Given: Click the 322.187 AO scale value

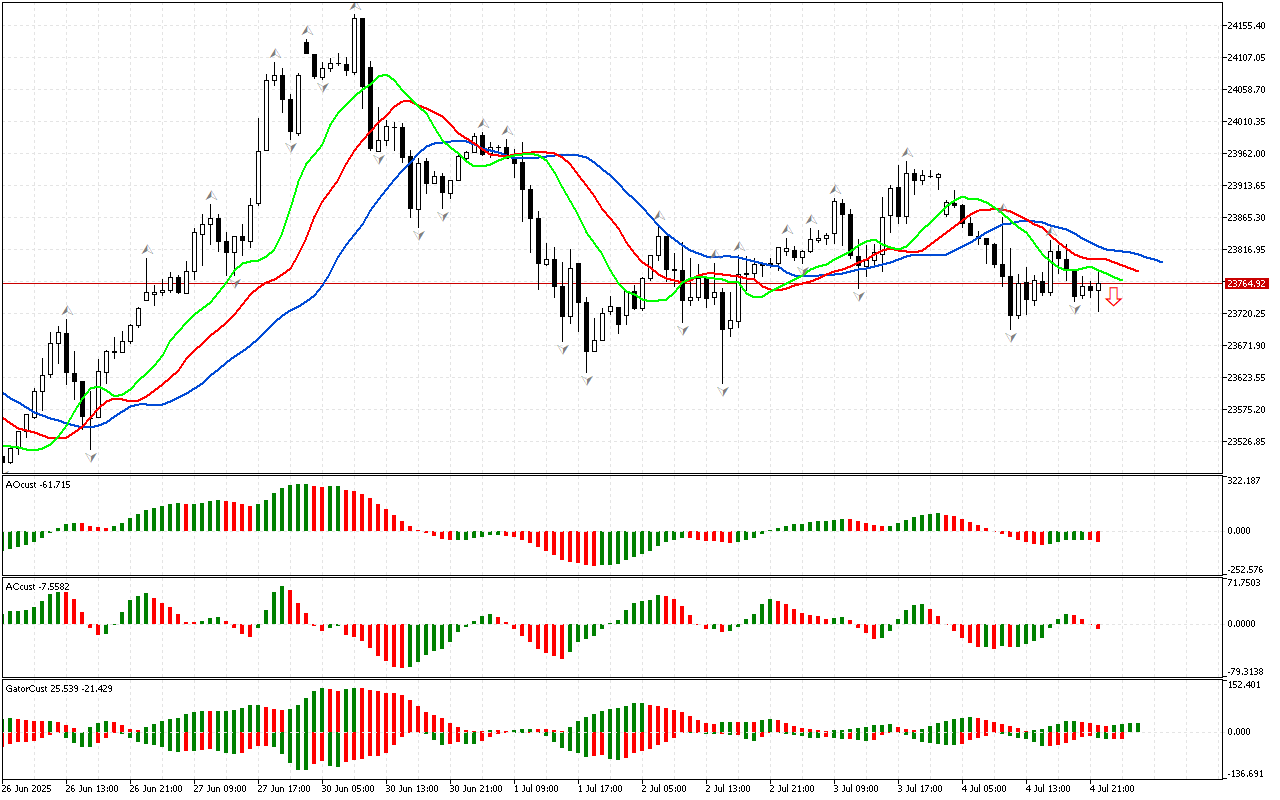Looking at the screenshot, I should [1244, 481].
